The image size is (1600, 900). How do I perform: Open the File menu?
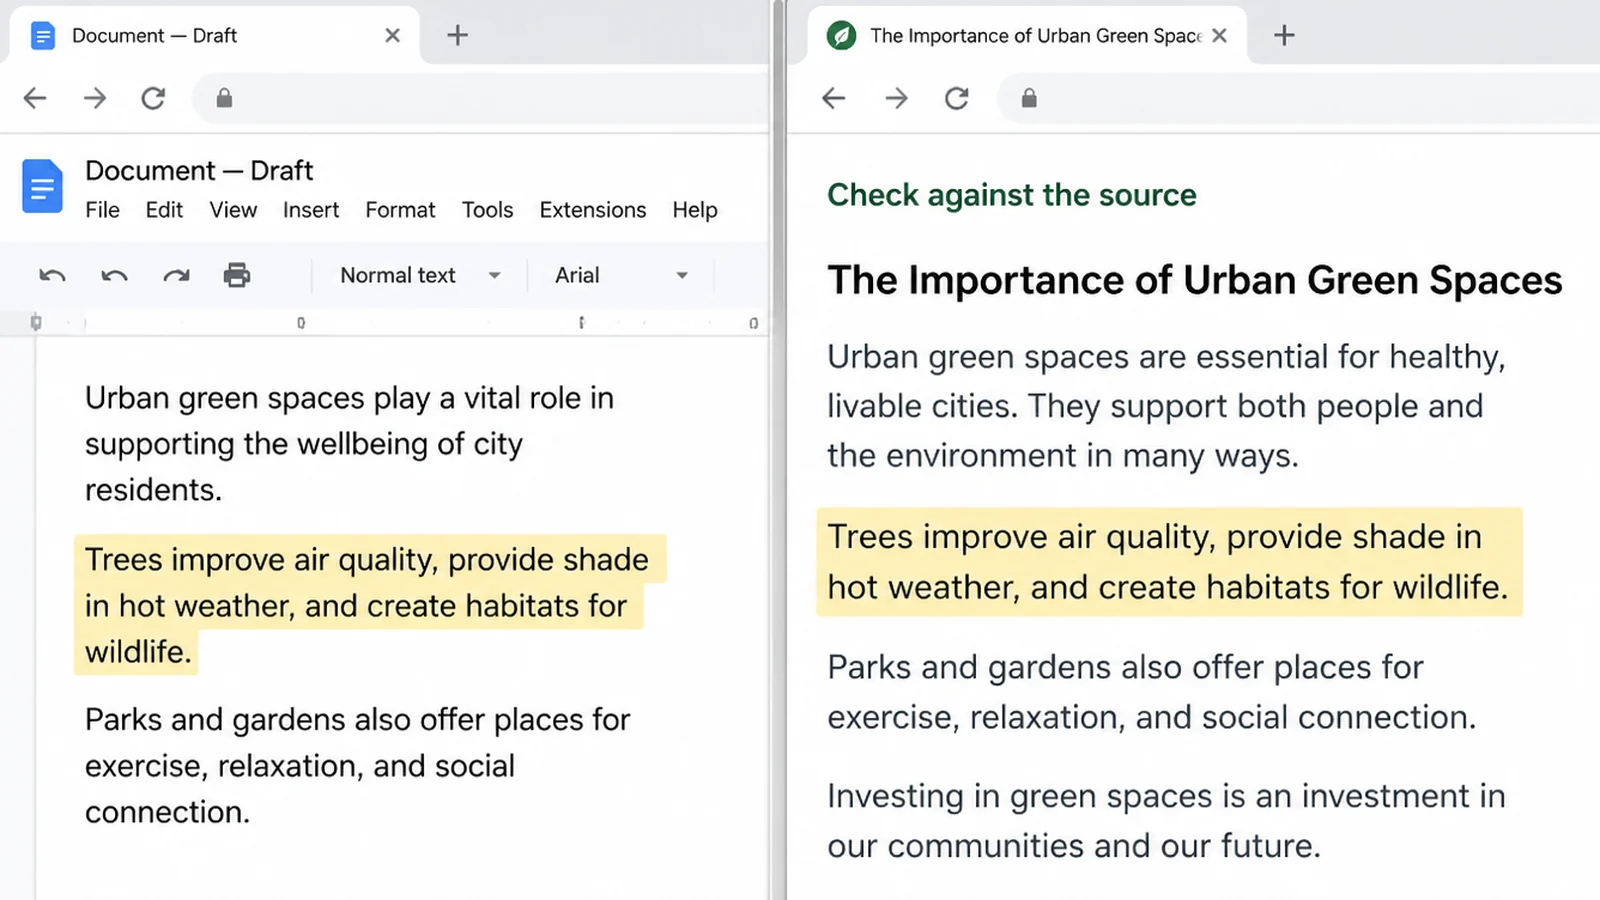point(102,210)
